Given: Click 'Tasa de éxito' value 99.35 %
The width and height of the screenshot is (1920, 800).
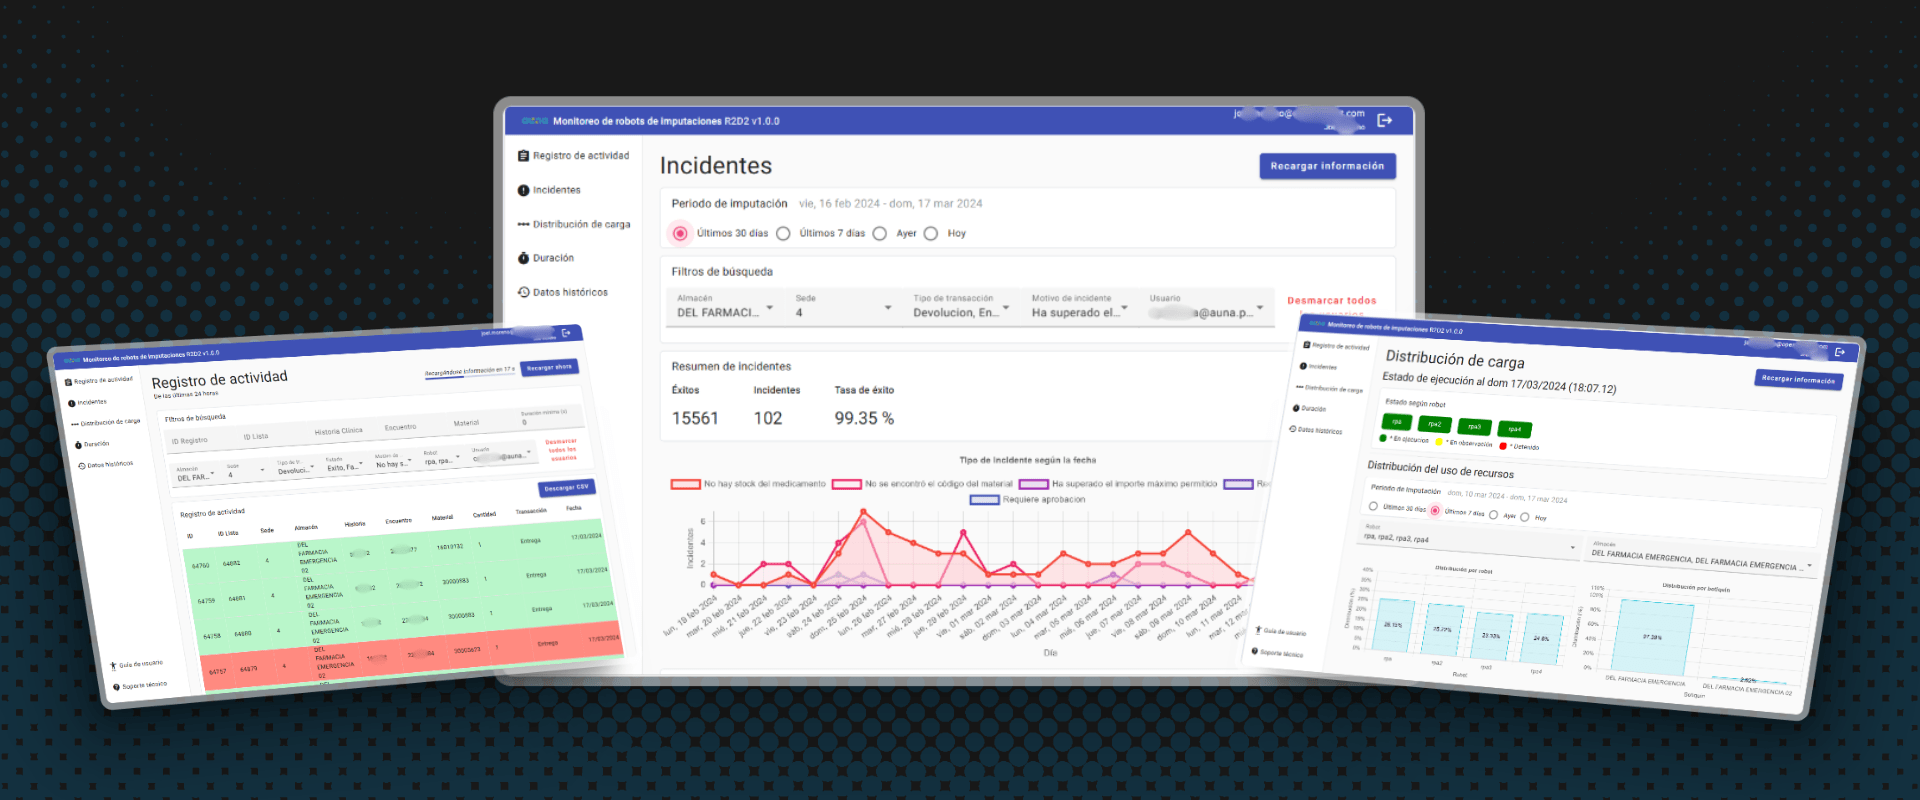Looking at the screenshot, I should pyautogui.click(x=864, y=418).
